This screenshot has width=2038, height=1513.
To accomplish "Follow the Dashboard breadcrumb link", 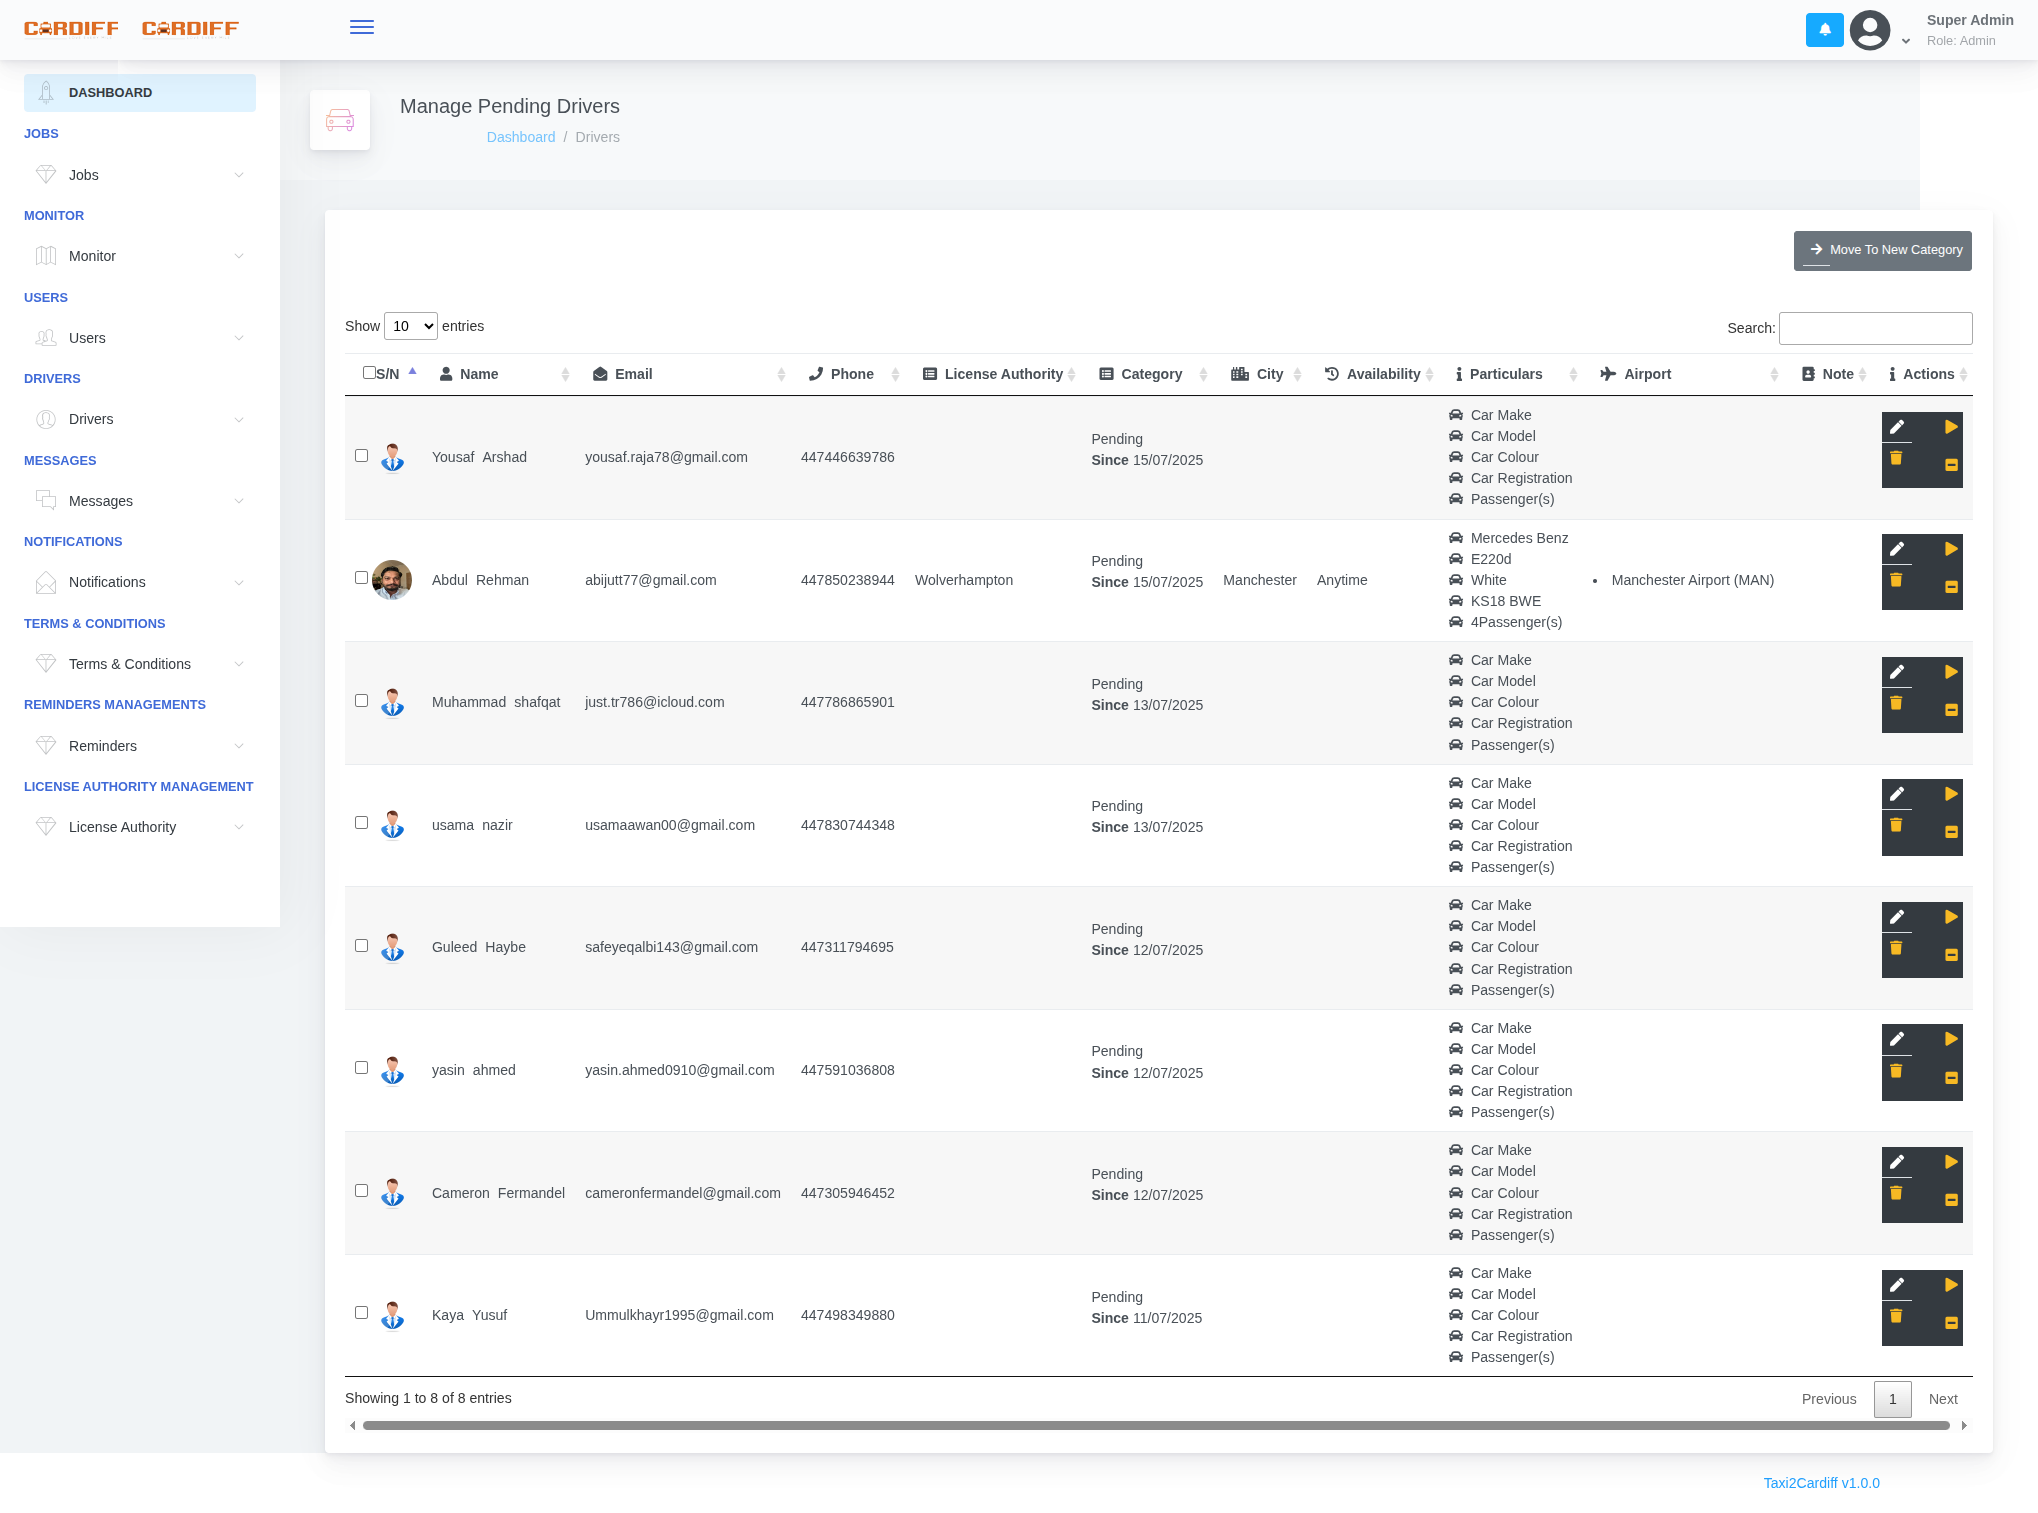I will (x=521, y=137).
